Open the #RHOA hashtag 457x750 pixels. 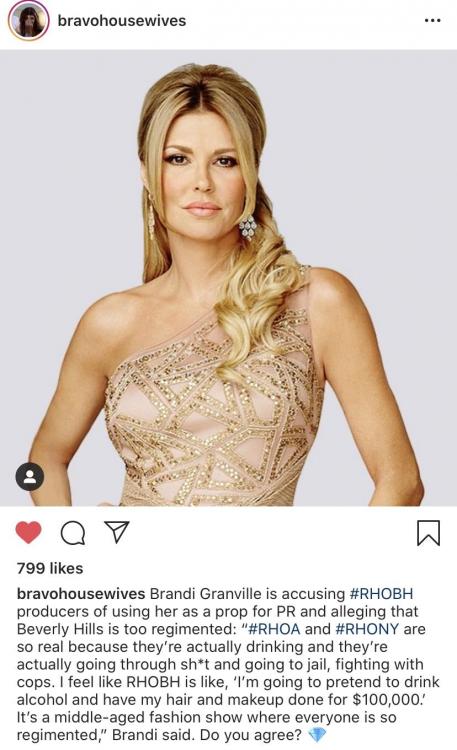[274, 629]
